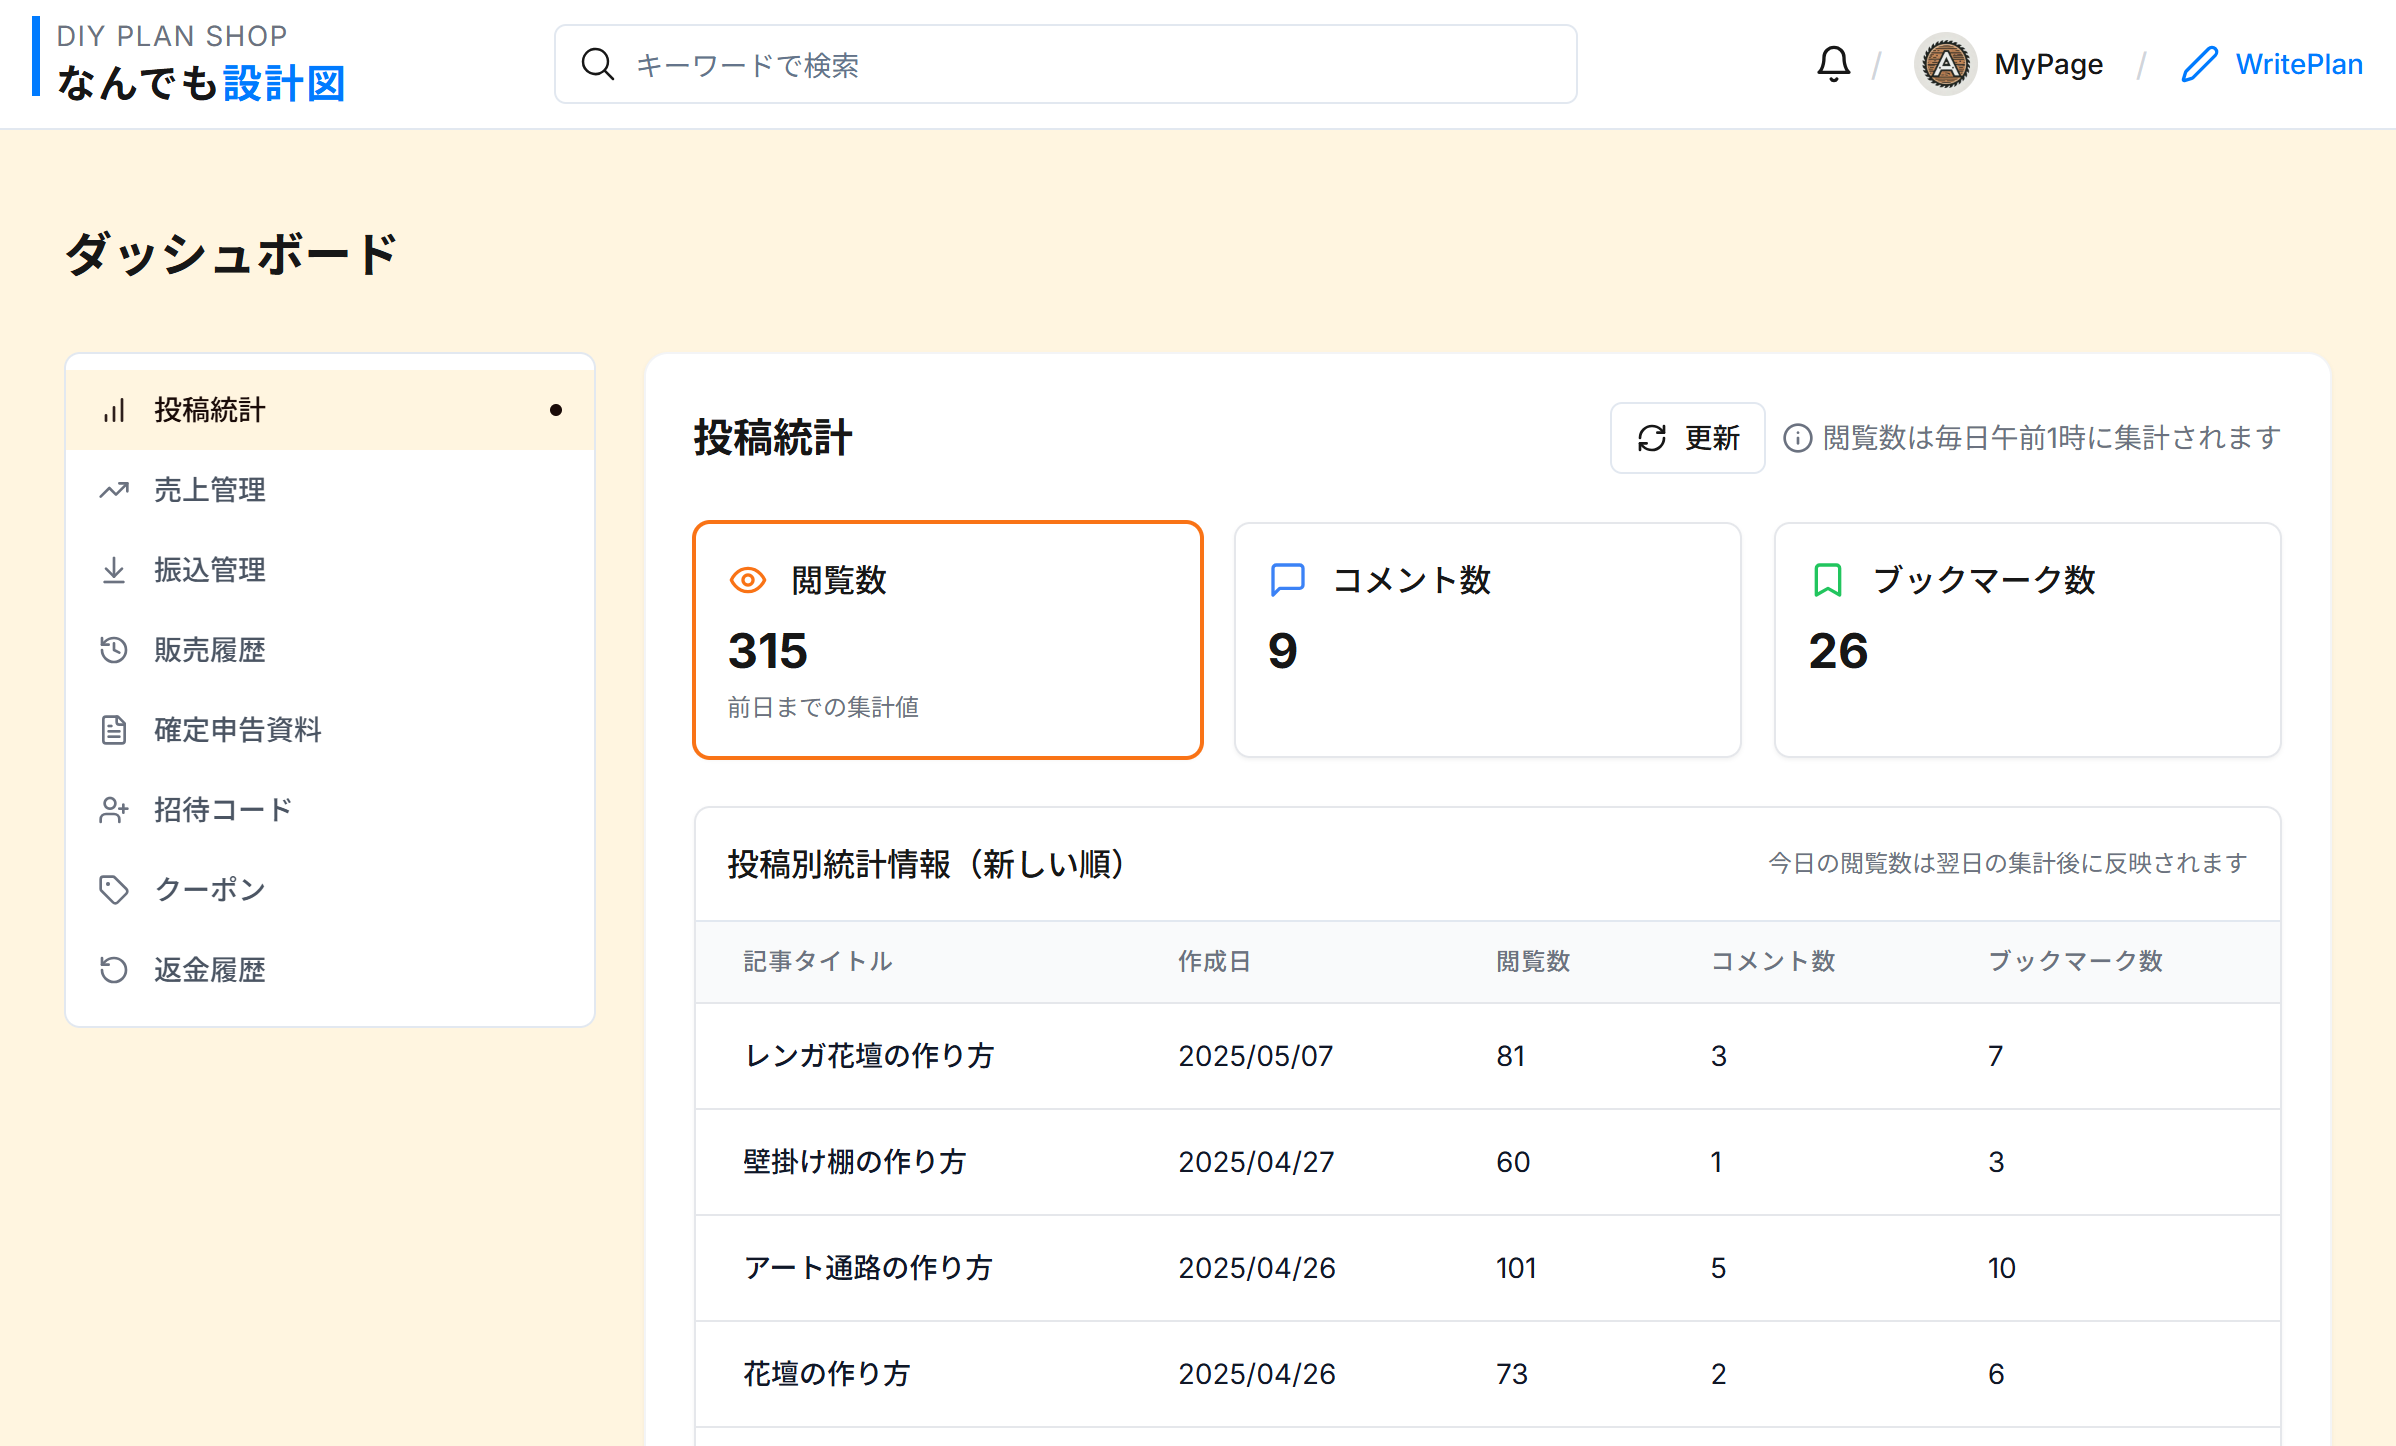Click bookmark count 10 in アート通路 row
This screenshot has height=1446, width=2396.
click(x=2002, y=1268)
